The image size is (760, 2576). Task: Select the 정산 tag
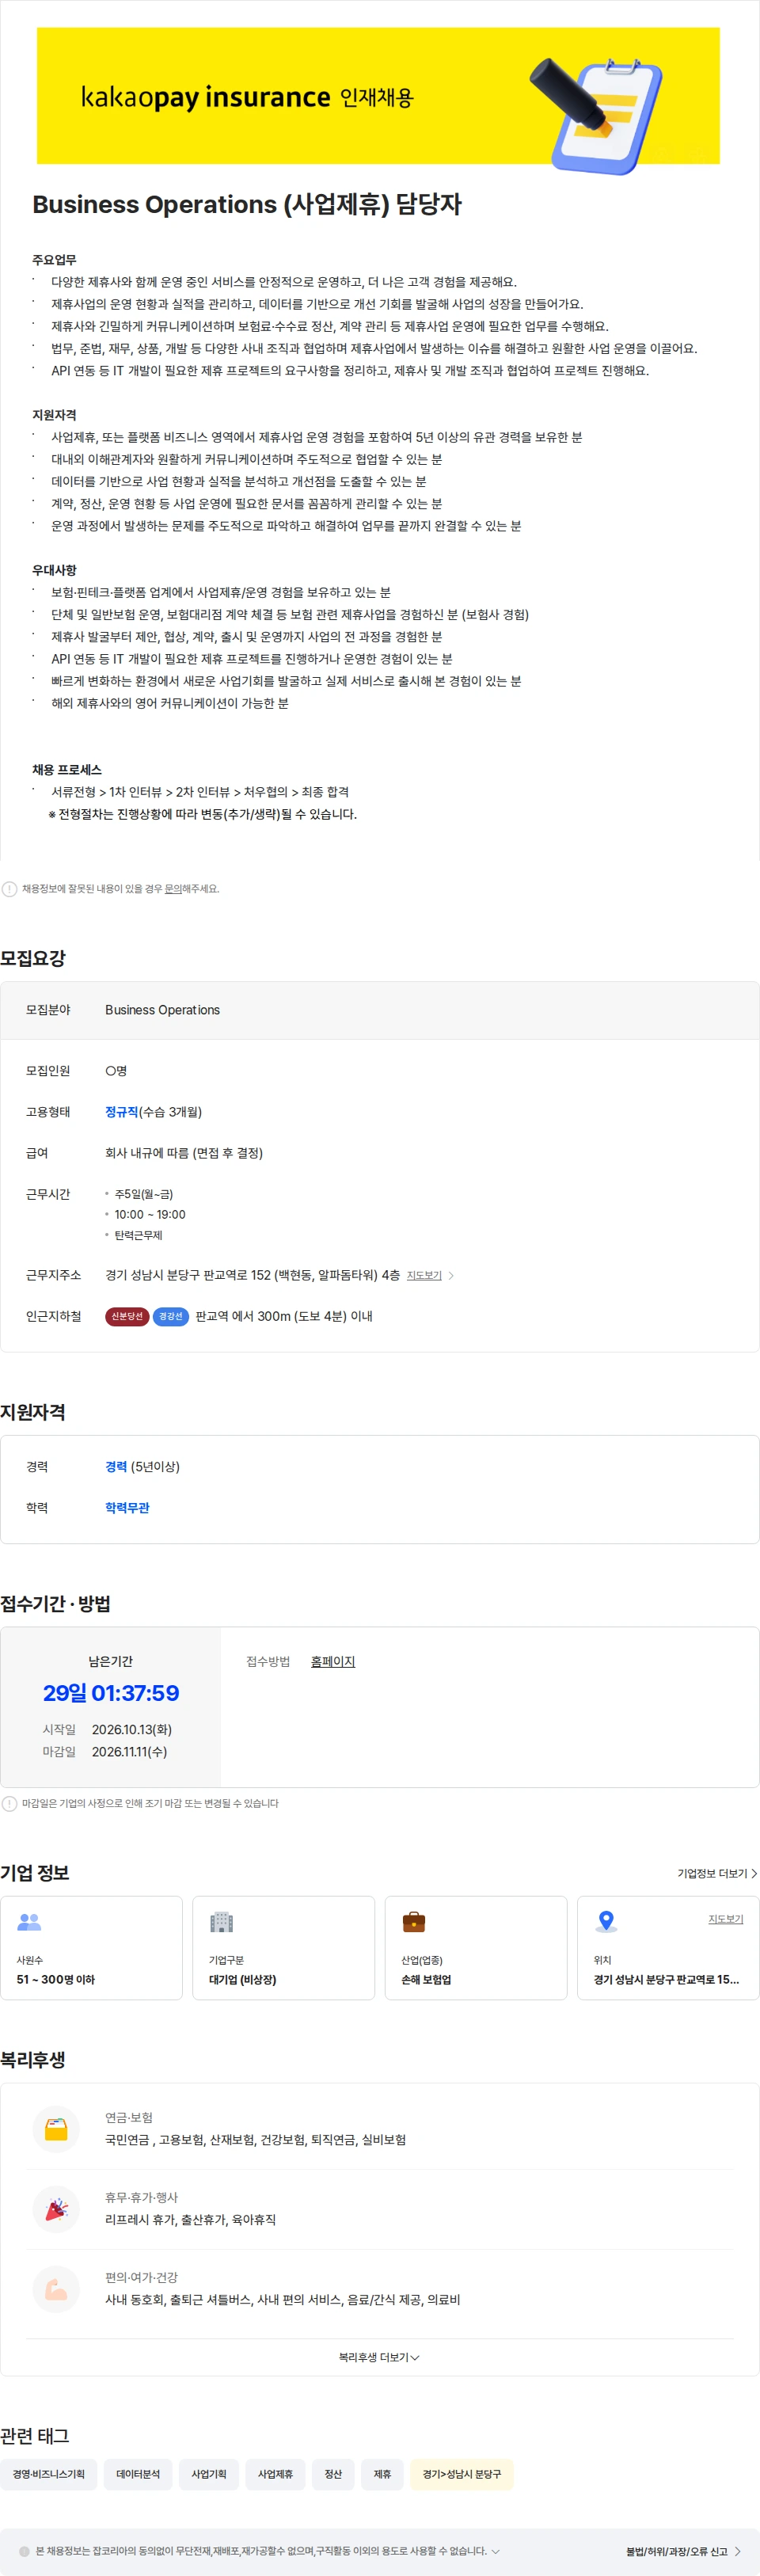click(333, 2474)
